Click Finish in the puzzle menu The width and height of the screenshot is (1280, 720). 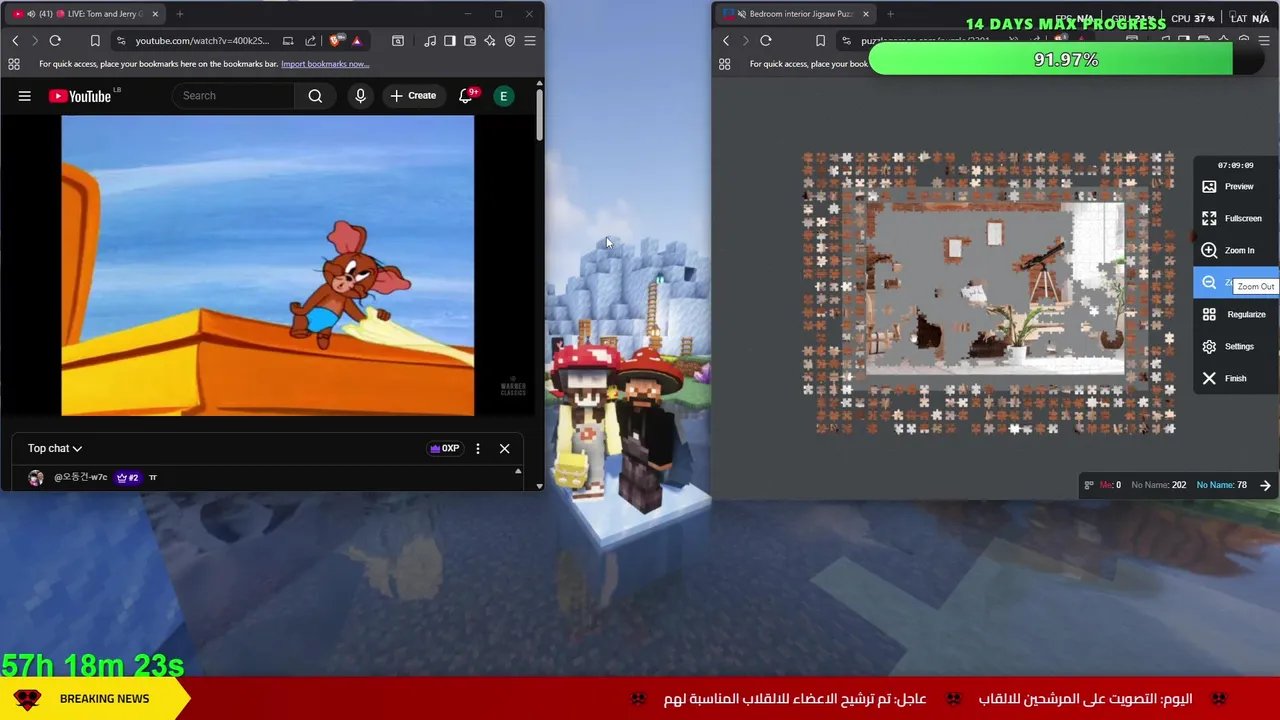(1237, 378)
